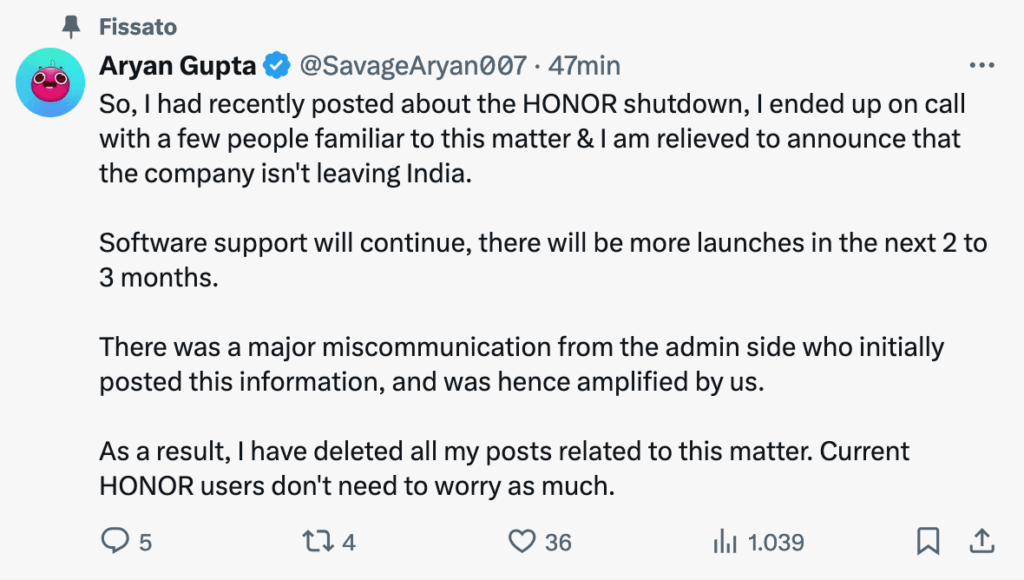
Task: Toggle the repost arrows icon
Action: tap(318, 542)
